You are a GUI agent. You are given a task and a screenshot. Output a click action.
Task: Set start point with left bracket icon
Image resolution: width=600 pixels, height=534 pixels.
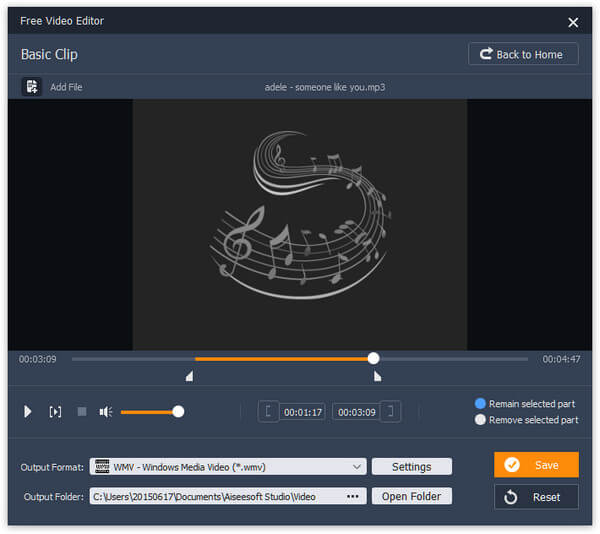(x=268, y=412)
